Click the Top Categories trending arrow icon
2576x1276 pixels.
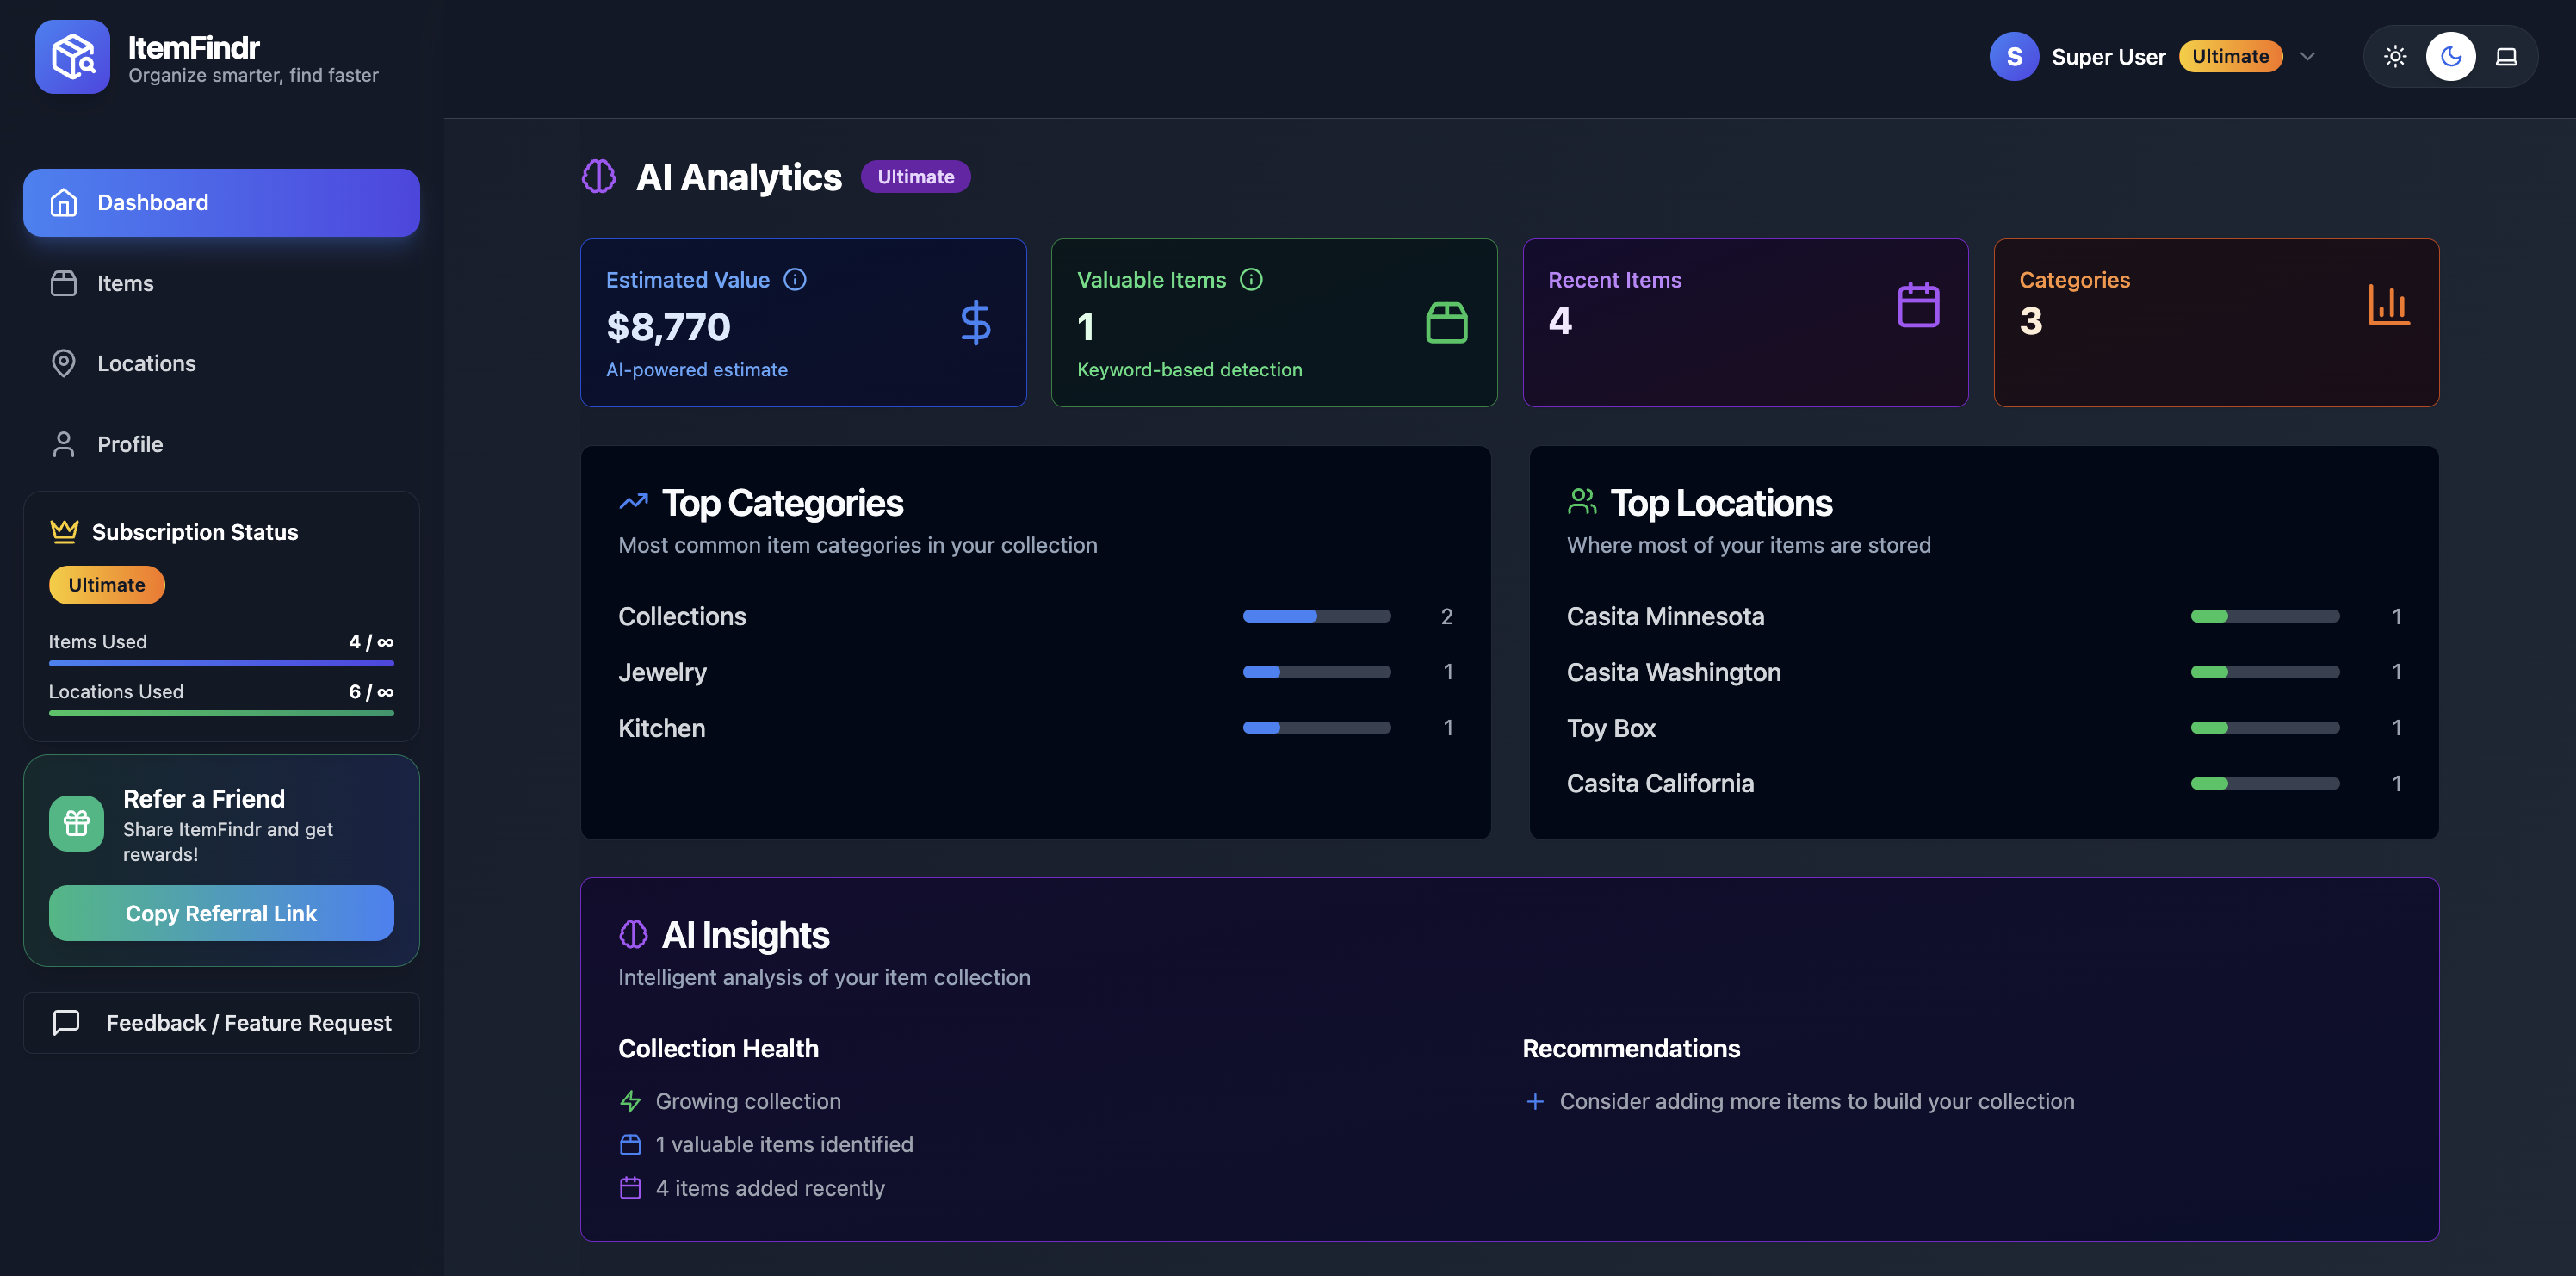[x=634, y=502]
